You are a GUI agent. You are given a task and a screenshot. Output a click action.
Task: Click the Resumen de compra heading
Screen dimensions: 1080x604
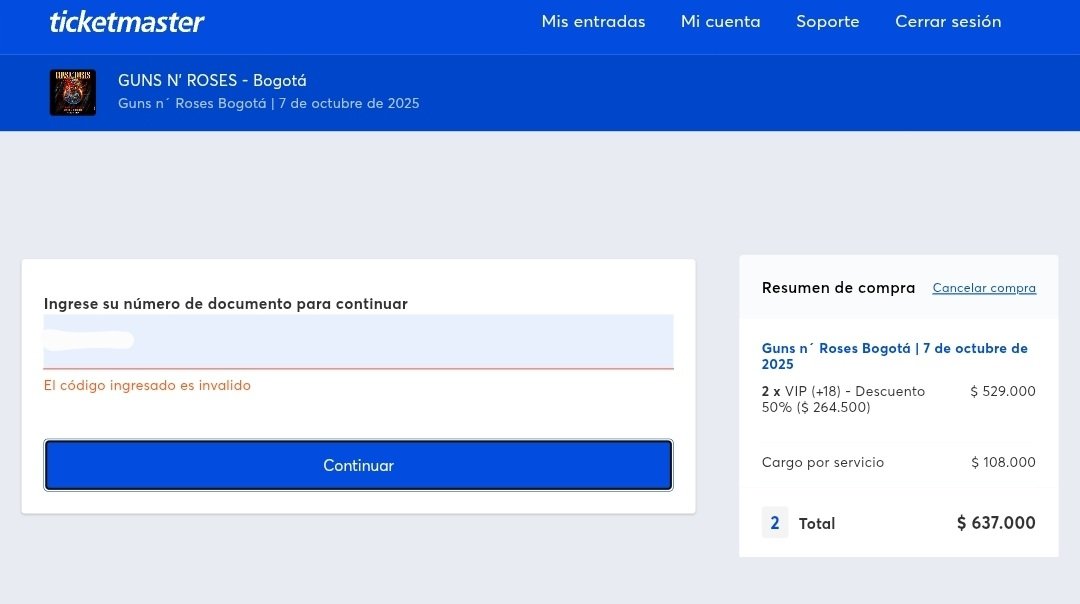click(x=838, y=288)
